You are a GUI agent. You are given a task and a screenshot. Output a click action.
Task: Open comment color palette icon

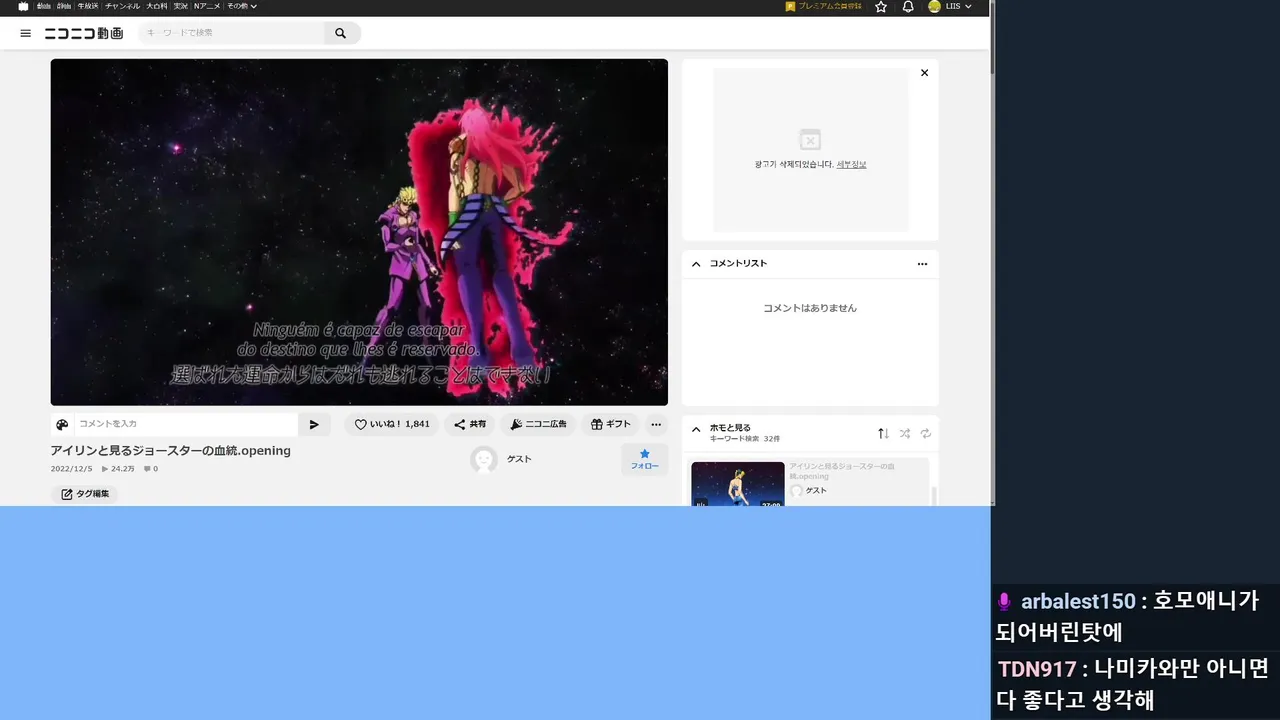(x=62, y=424)
